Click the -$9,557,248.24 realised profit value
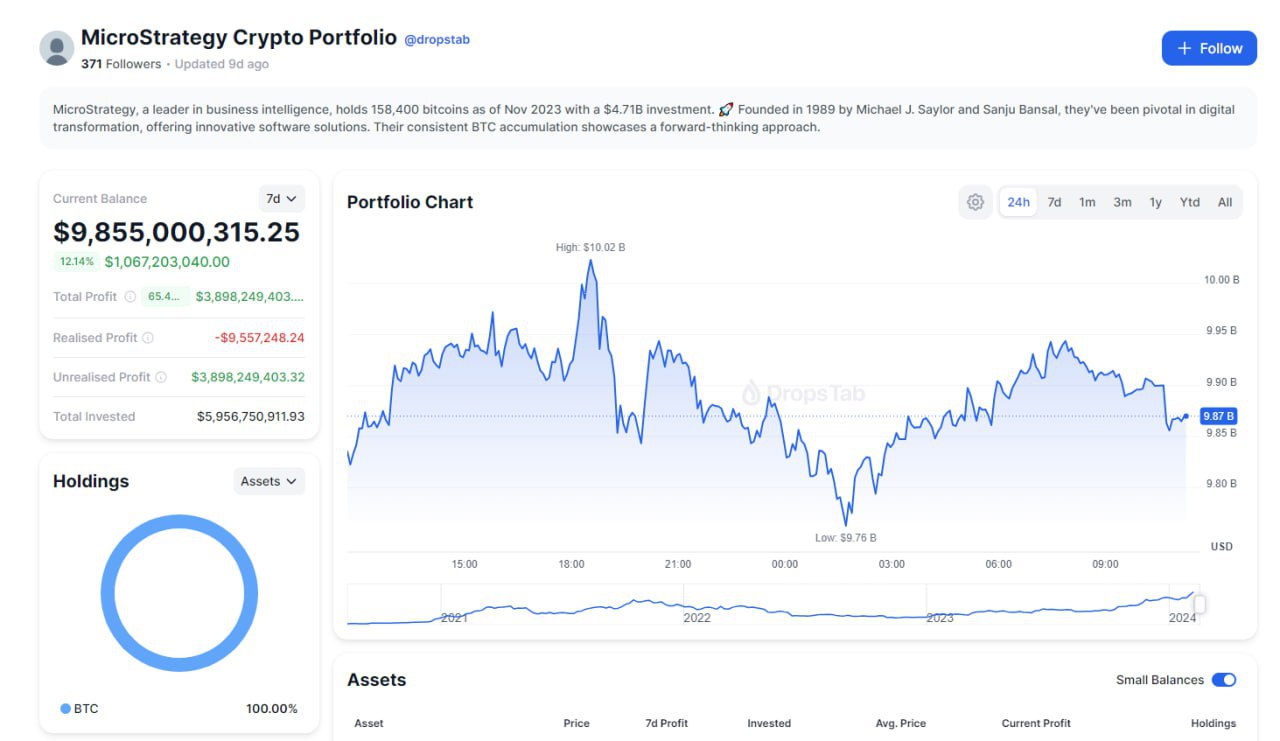 pos(259,338)
